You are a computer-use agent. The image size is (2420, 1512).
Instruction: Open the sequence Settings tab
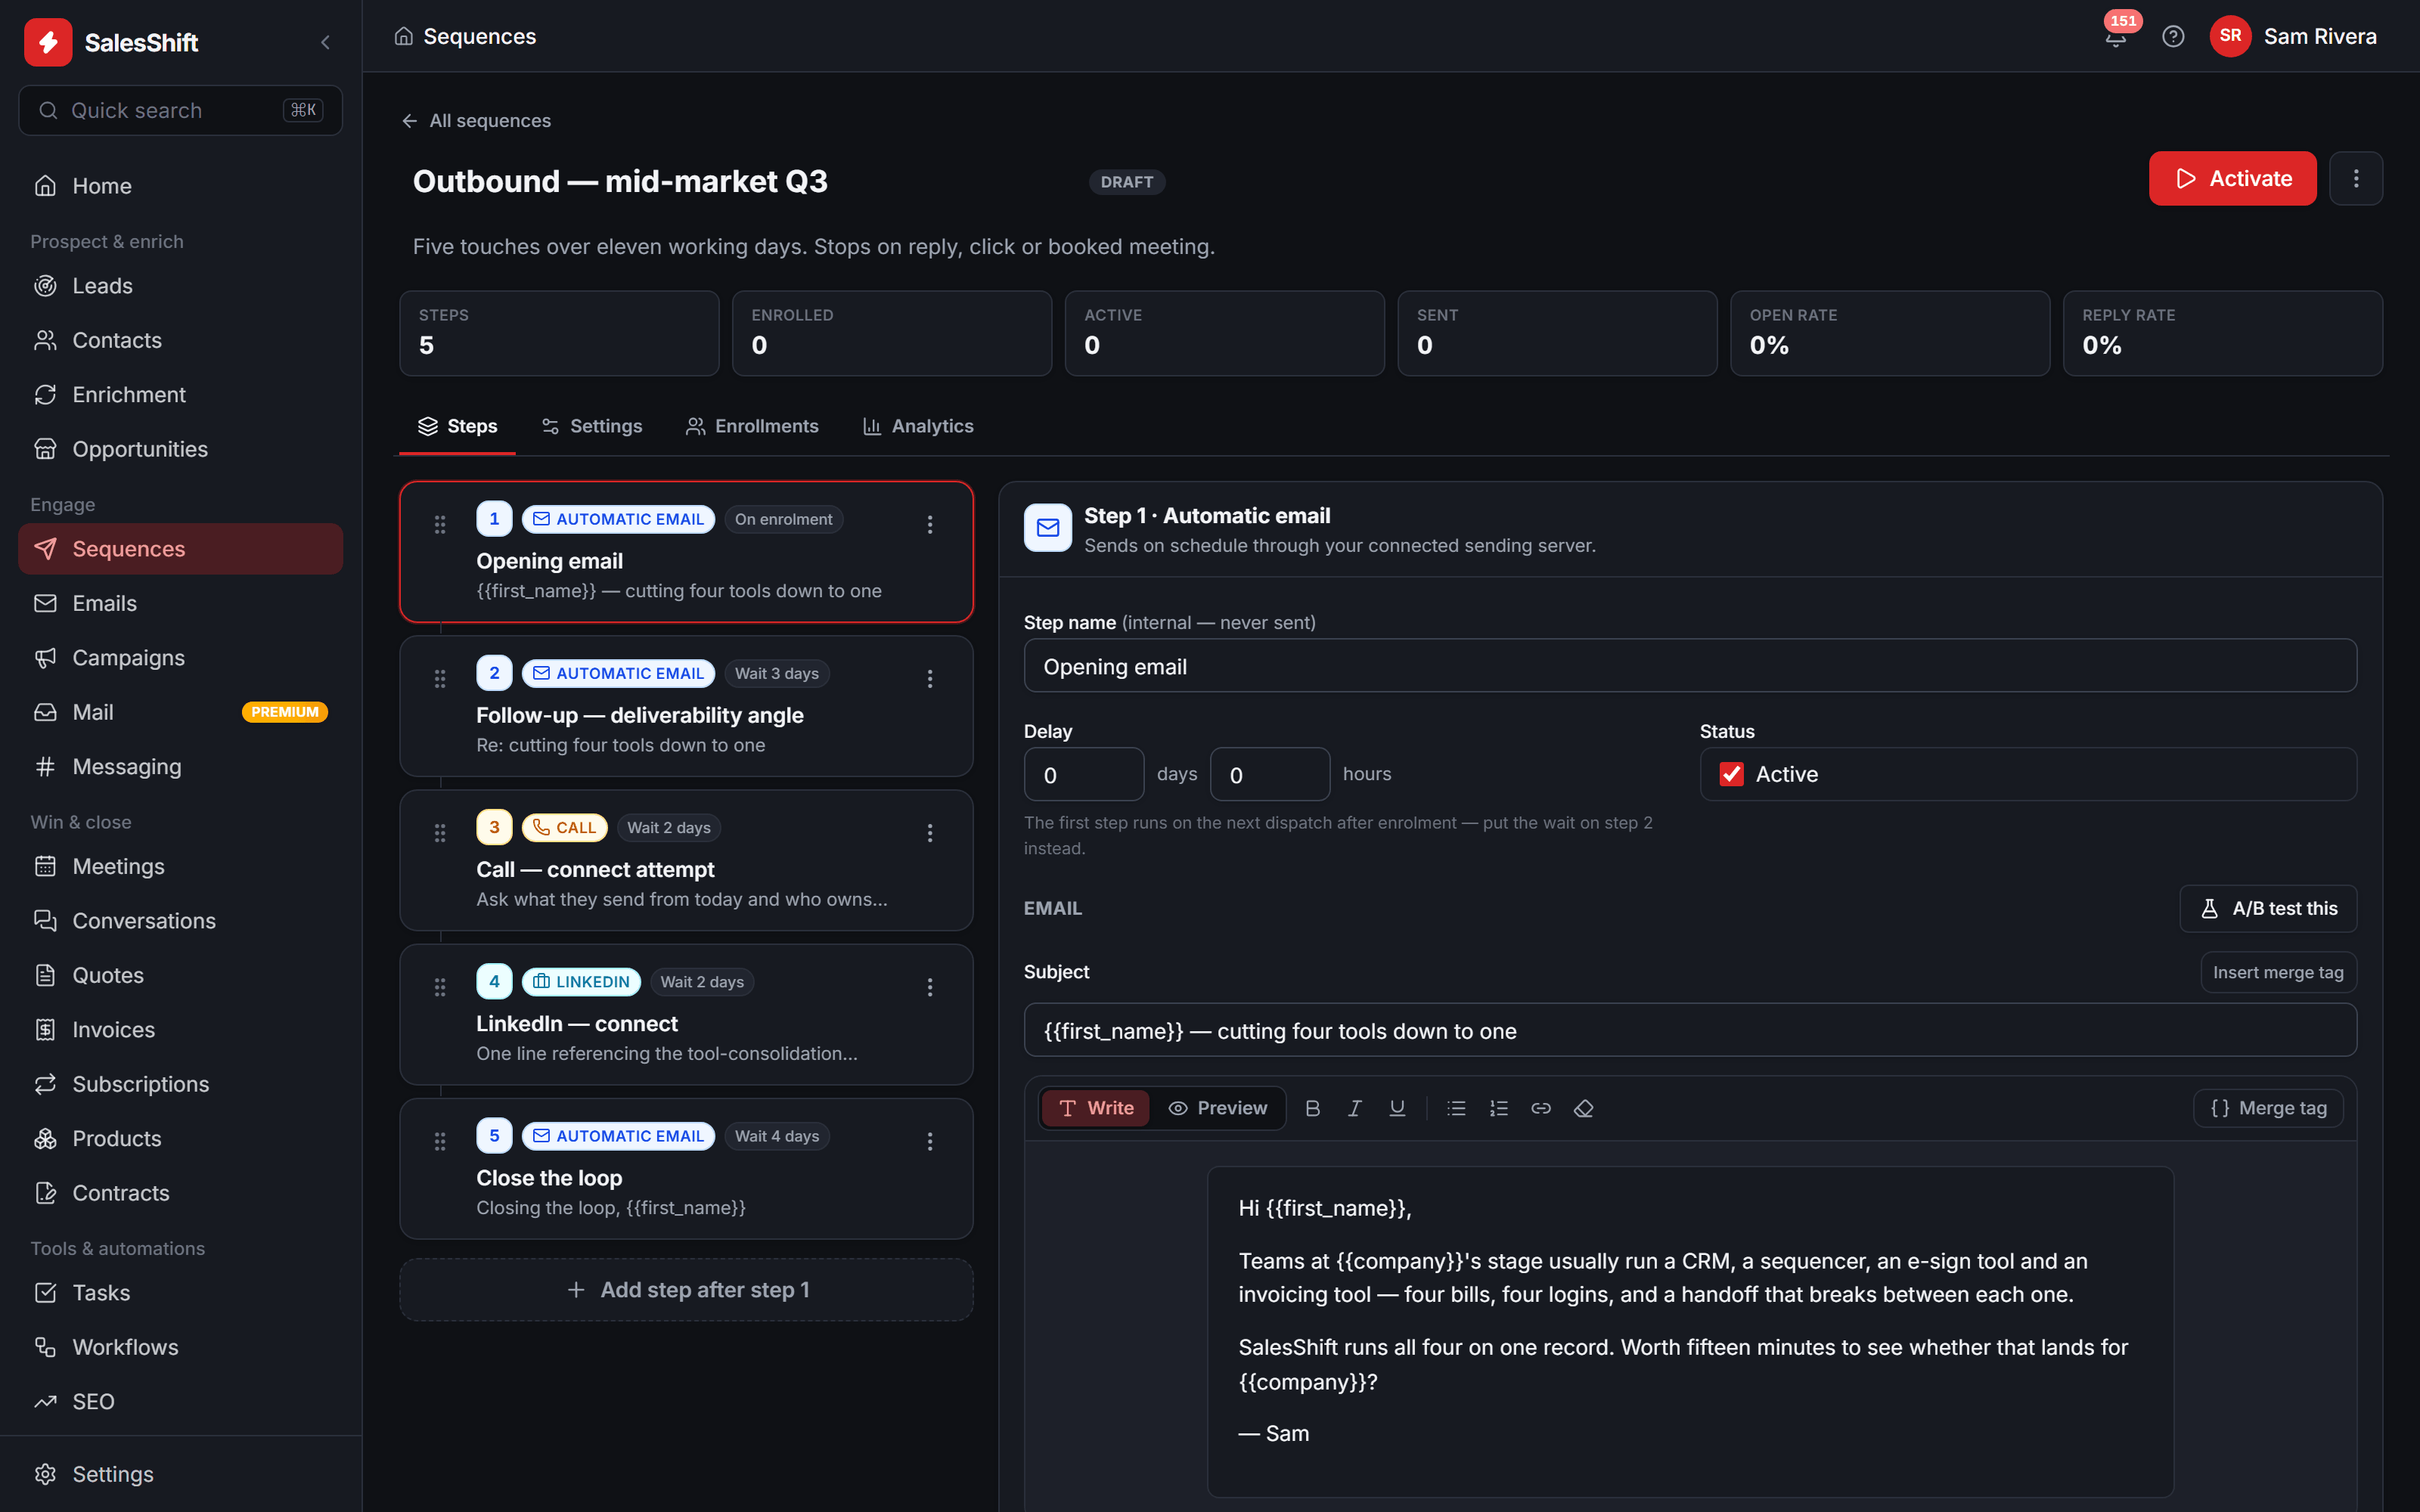coord(592,426)
